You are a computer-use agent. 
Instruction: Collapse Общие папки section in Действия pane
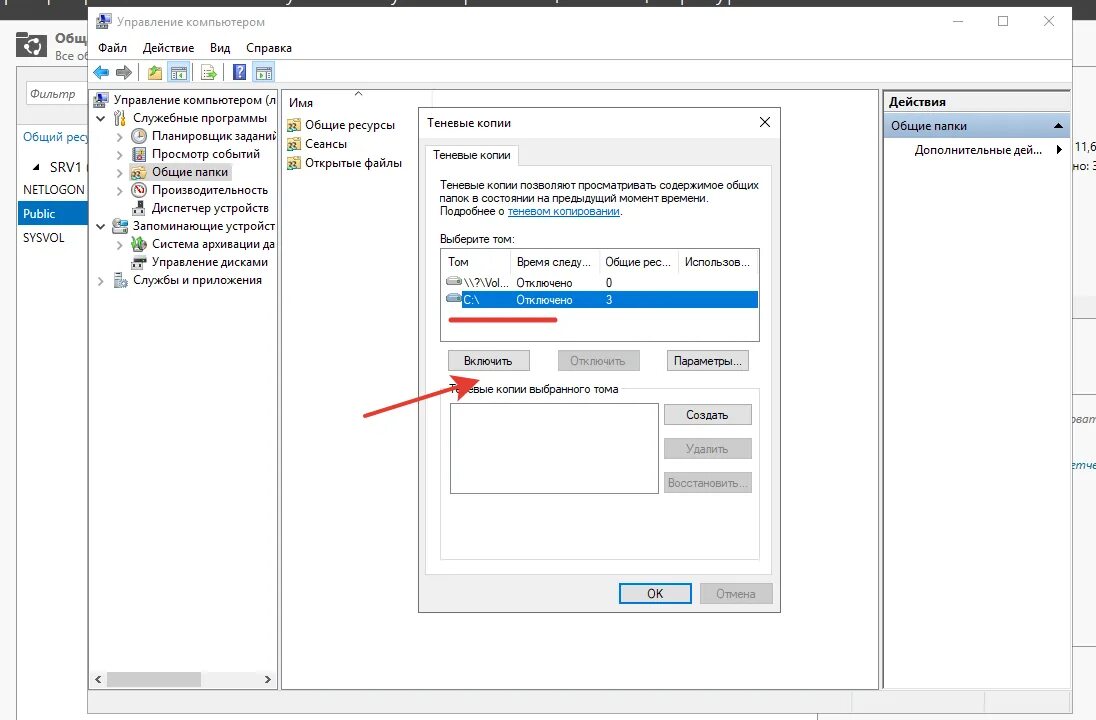(1058, 126)
